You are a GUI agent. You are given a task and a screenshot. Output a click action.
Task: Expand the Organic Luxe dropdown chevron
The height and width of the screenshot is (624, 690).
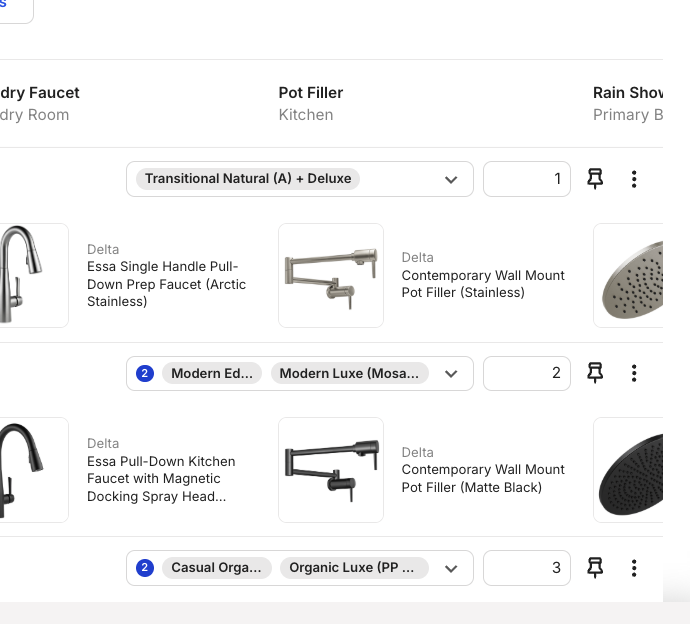[x=451, y=569]
